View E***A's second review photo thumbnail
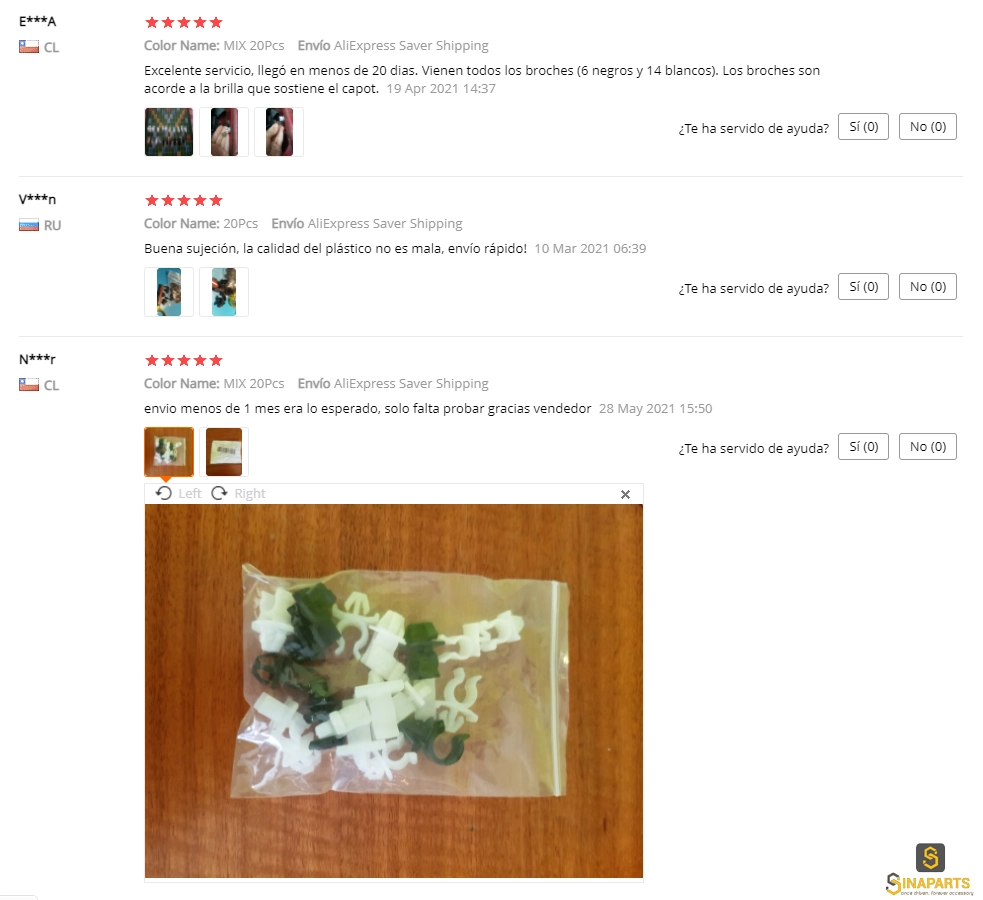The height and width of the screenshot is (900, 983). click(224, 132)
